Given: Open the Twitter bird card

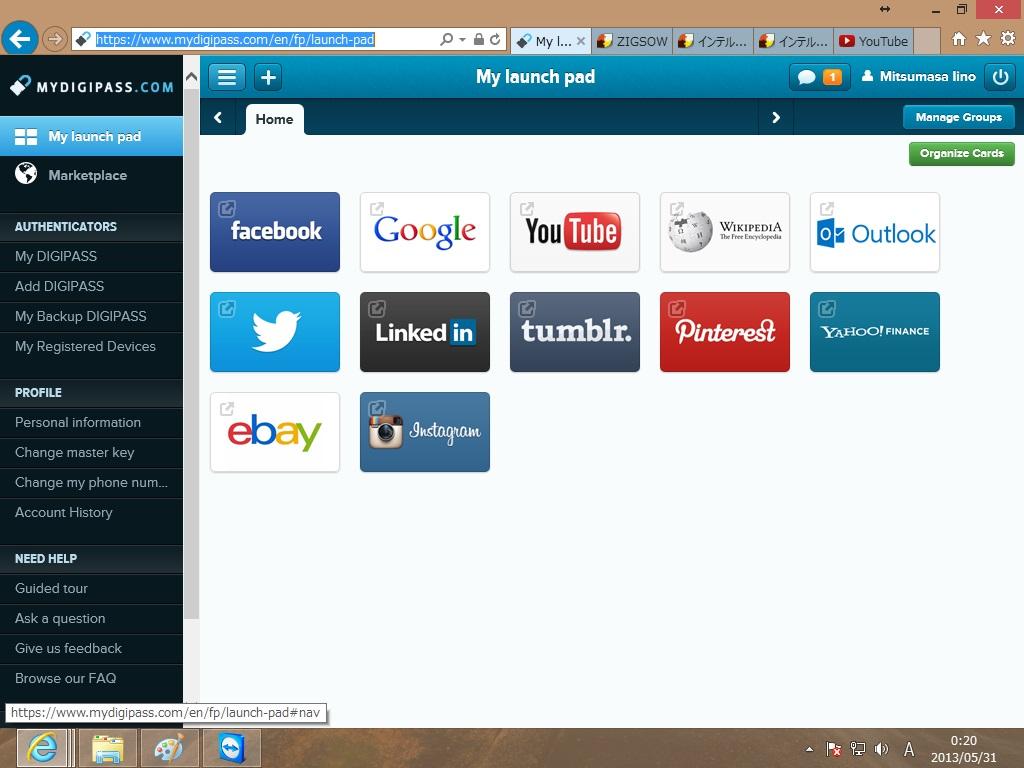Looking at the screenshot, I should click(274, 332).
